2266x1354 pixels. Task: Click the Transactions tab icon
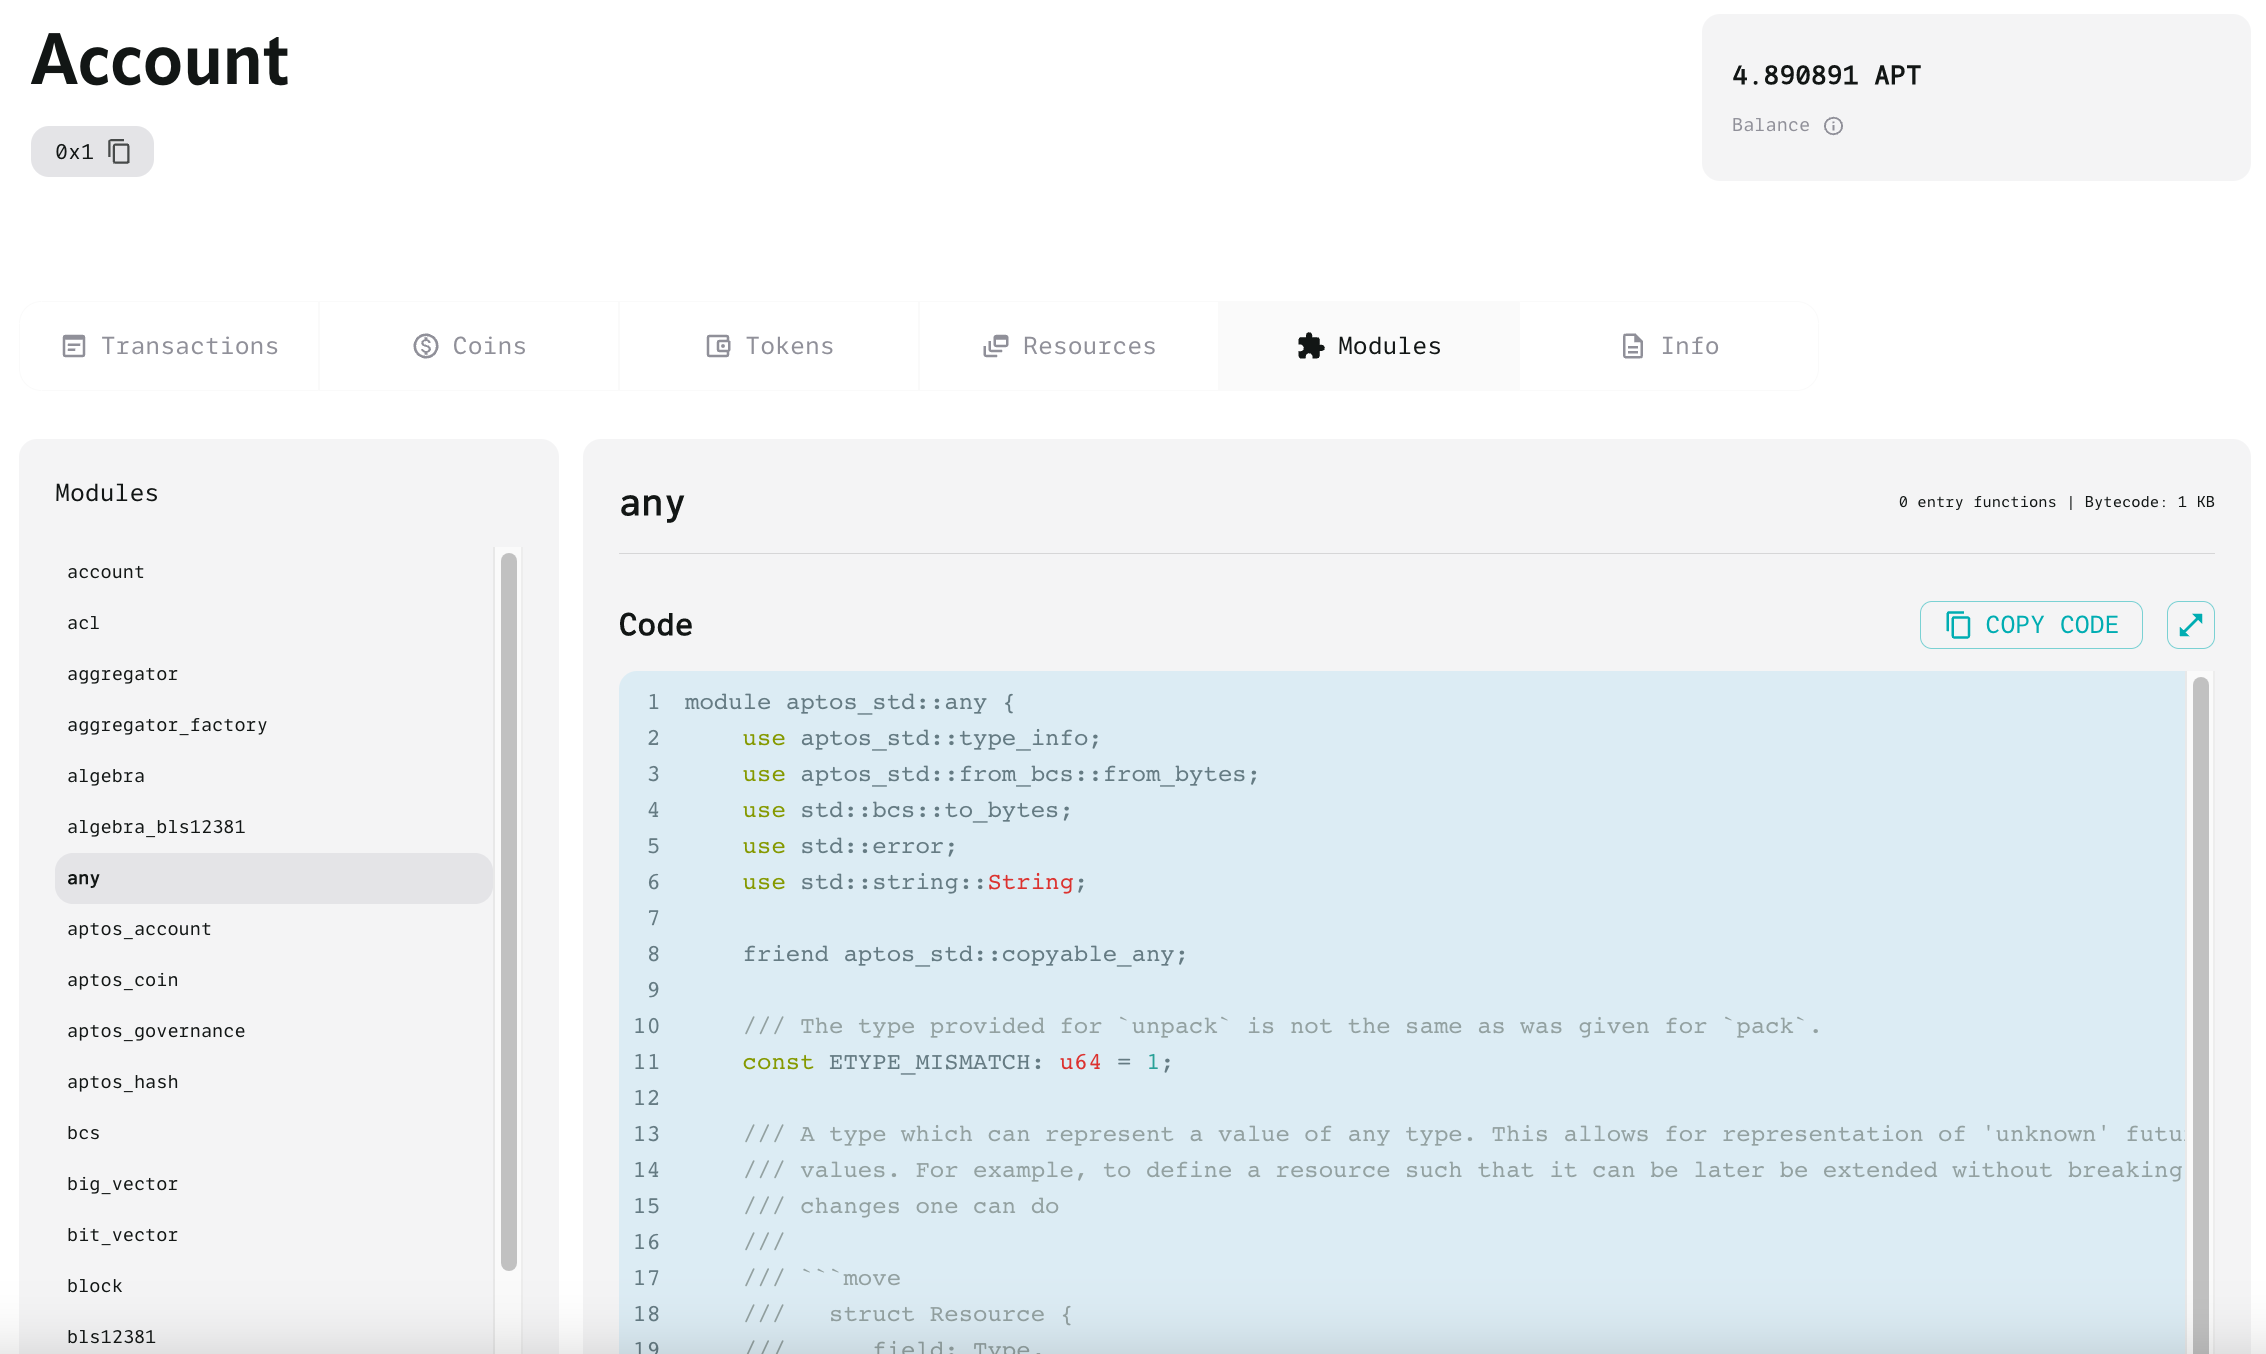[74, 347]
